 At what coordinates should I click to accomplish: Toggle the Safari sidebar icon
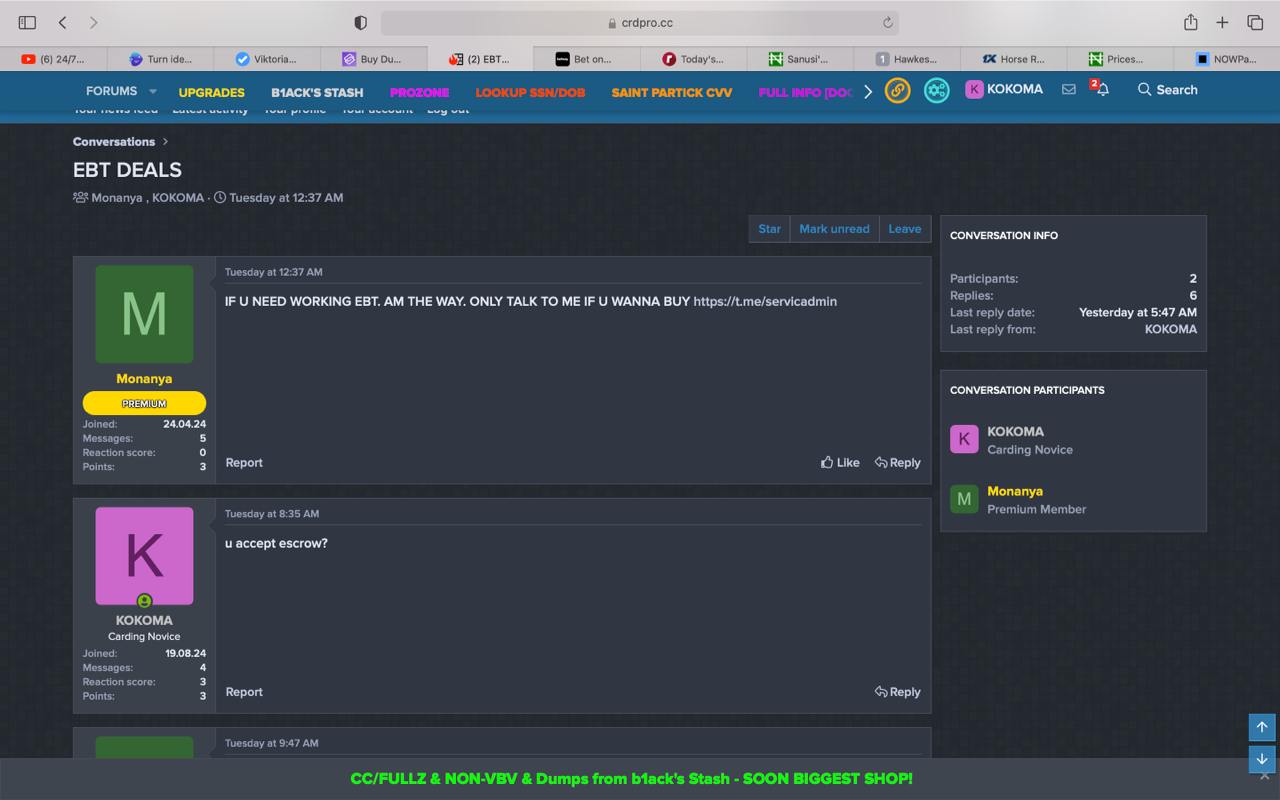[x=27, y=22]
